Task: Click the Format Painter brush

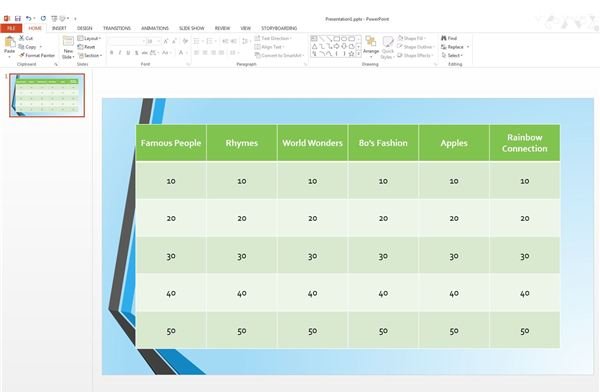Action: point(37,56)
